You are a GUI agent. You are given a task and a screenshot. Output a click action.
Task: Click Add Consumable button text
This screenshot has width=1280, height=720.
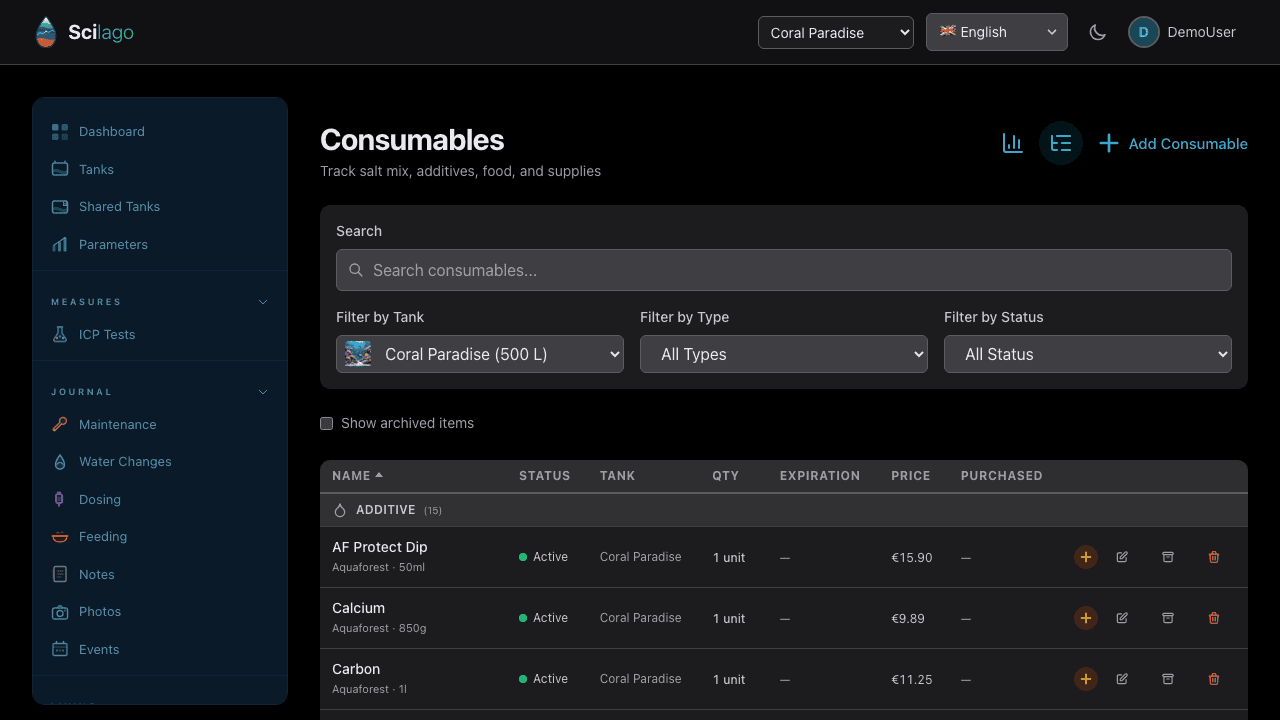pyautogui.click(x=1188, y=143)
